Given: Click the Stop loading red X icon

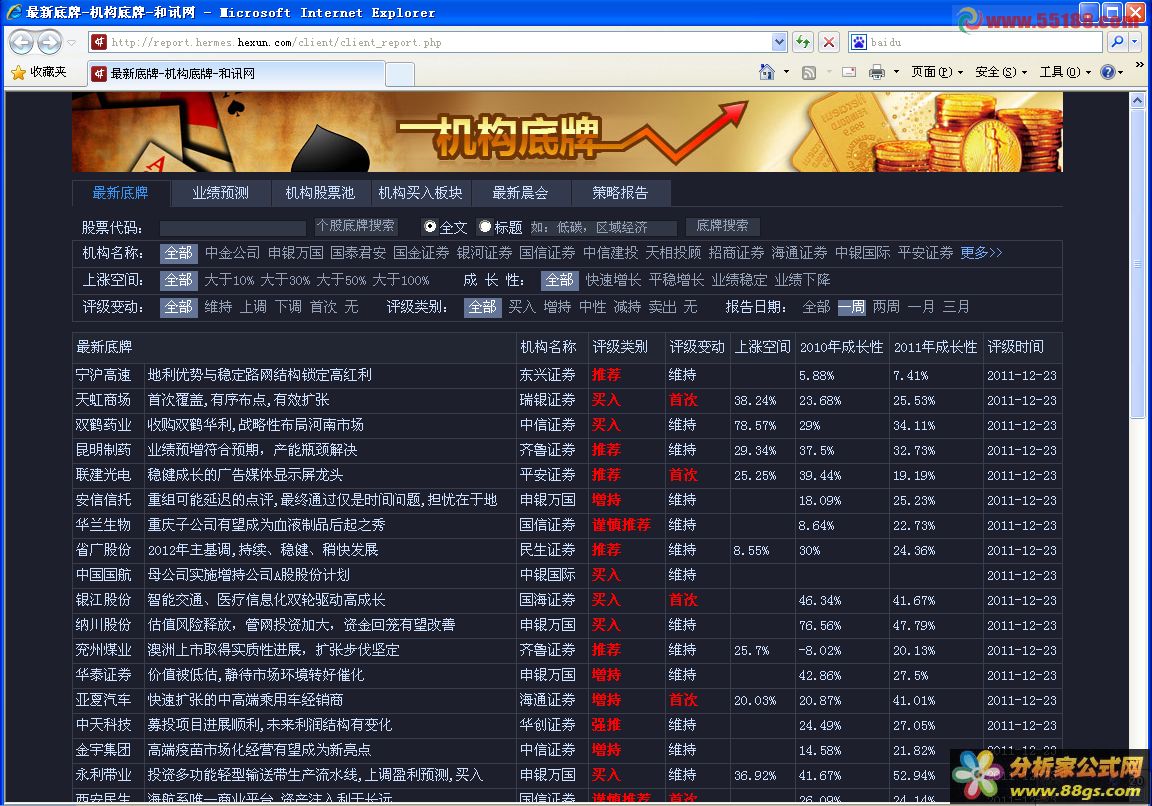Looking at the screenshot, I should [829, 43].
